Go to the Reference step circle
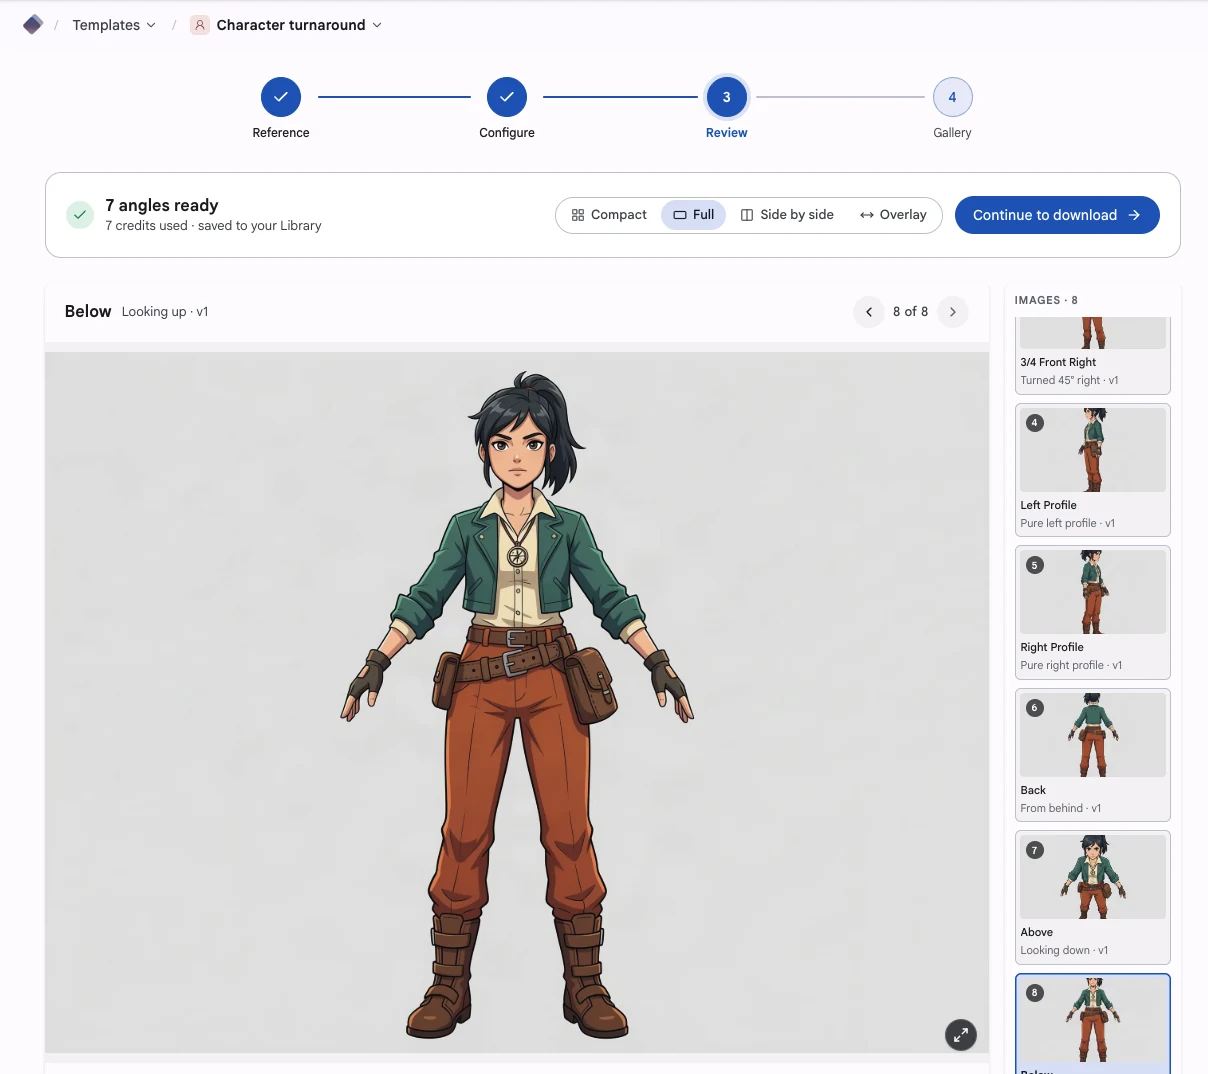1208x1074 pixels. 281,97
